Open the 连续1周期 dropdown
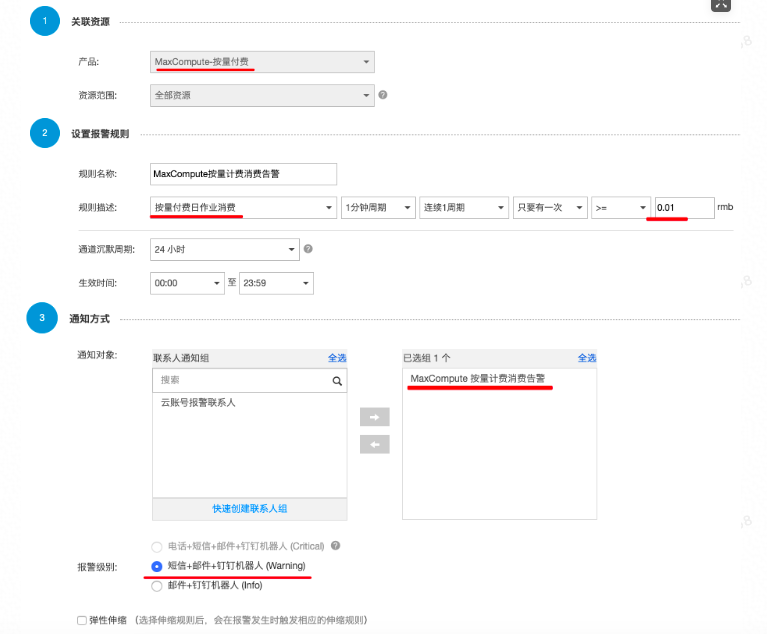767x634 pixels. pyautogui.click(x=464, y=208)
